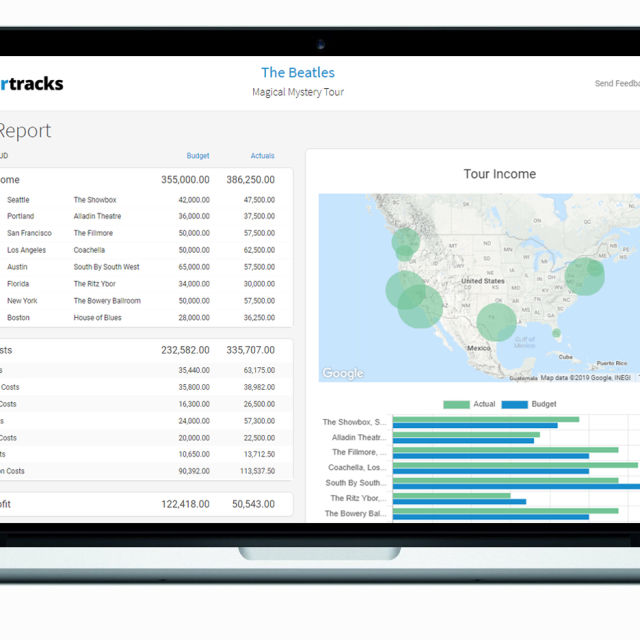Click Boston actual value 36,250.00
The image size is (640, 640).
pyautogui.click(x=259, y=318)
